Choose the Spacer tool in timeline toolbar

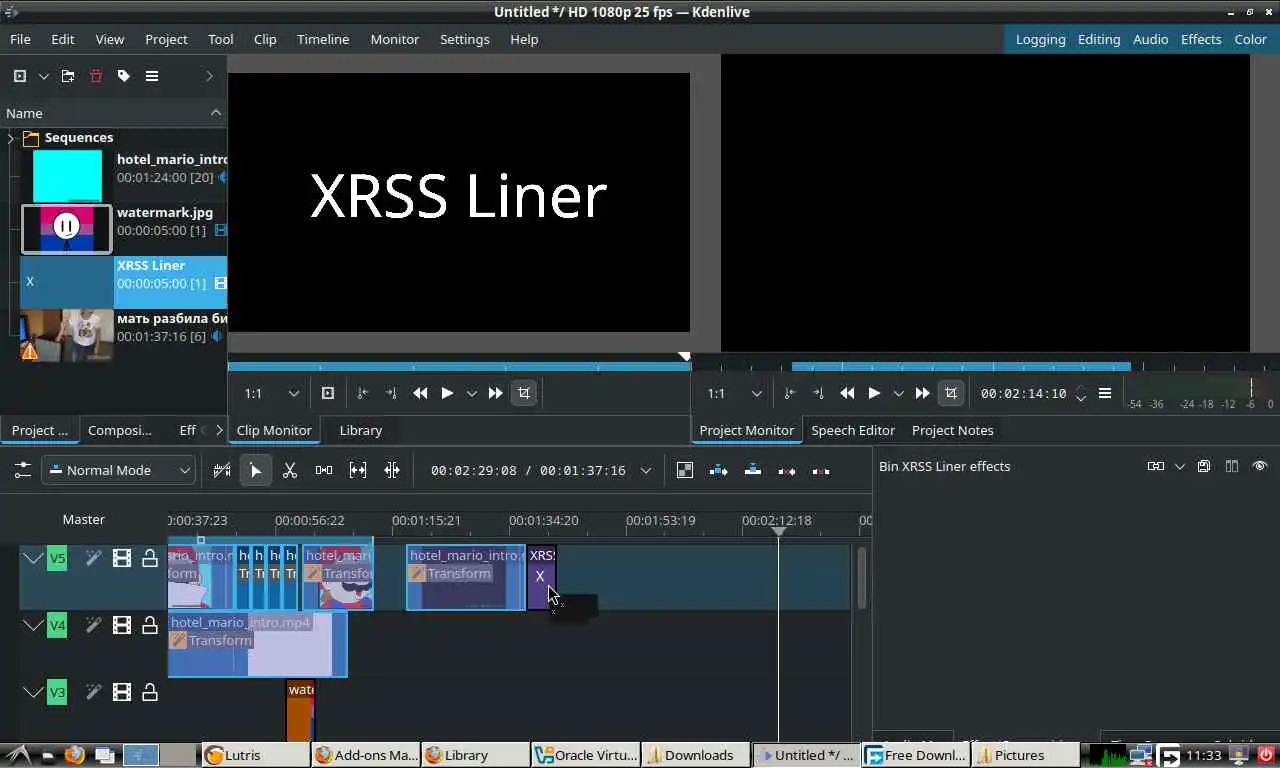coord(324,470)
